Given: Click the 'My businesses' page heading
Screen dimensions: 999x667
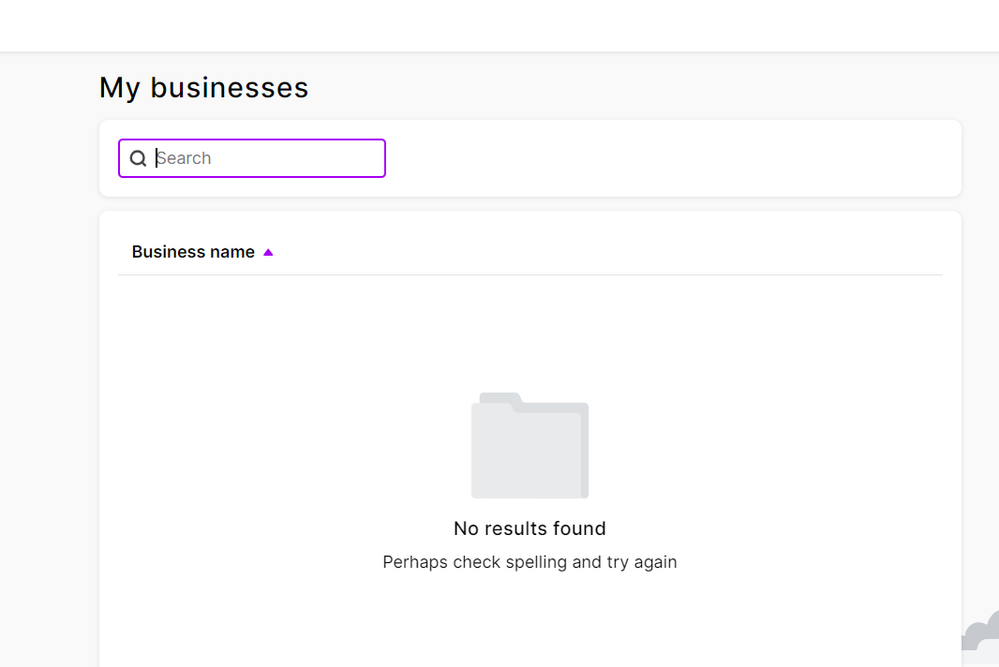Looking at the screenshot, I should pos(203,88).
